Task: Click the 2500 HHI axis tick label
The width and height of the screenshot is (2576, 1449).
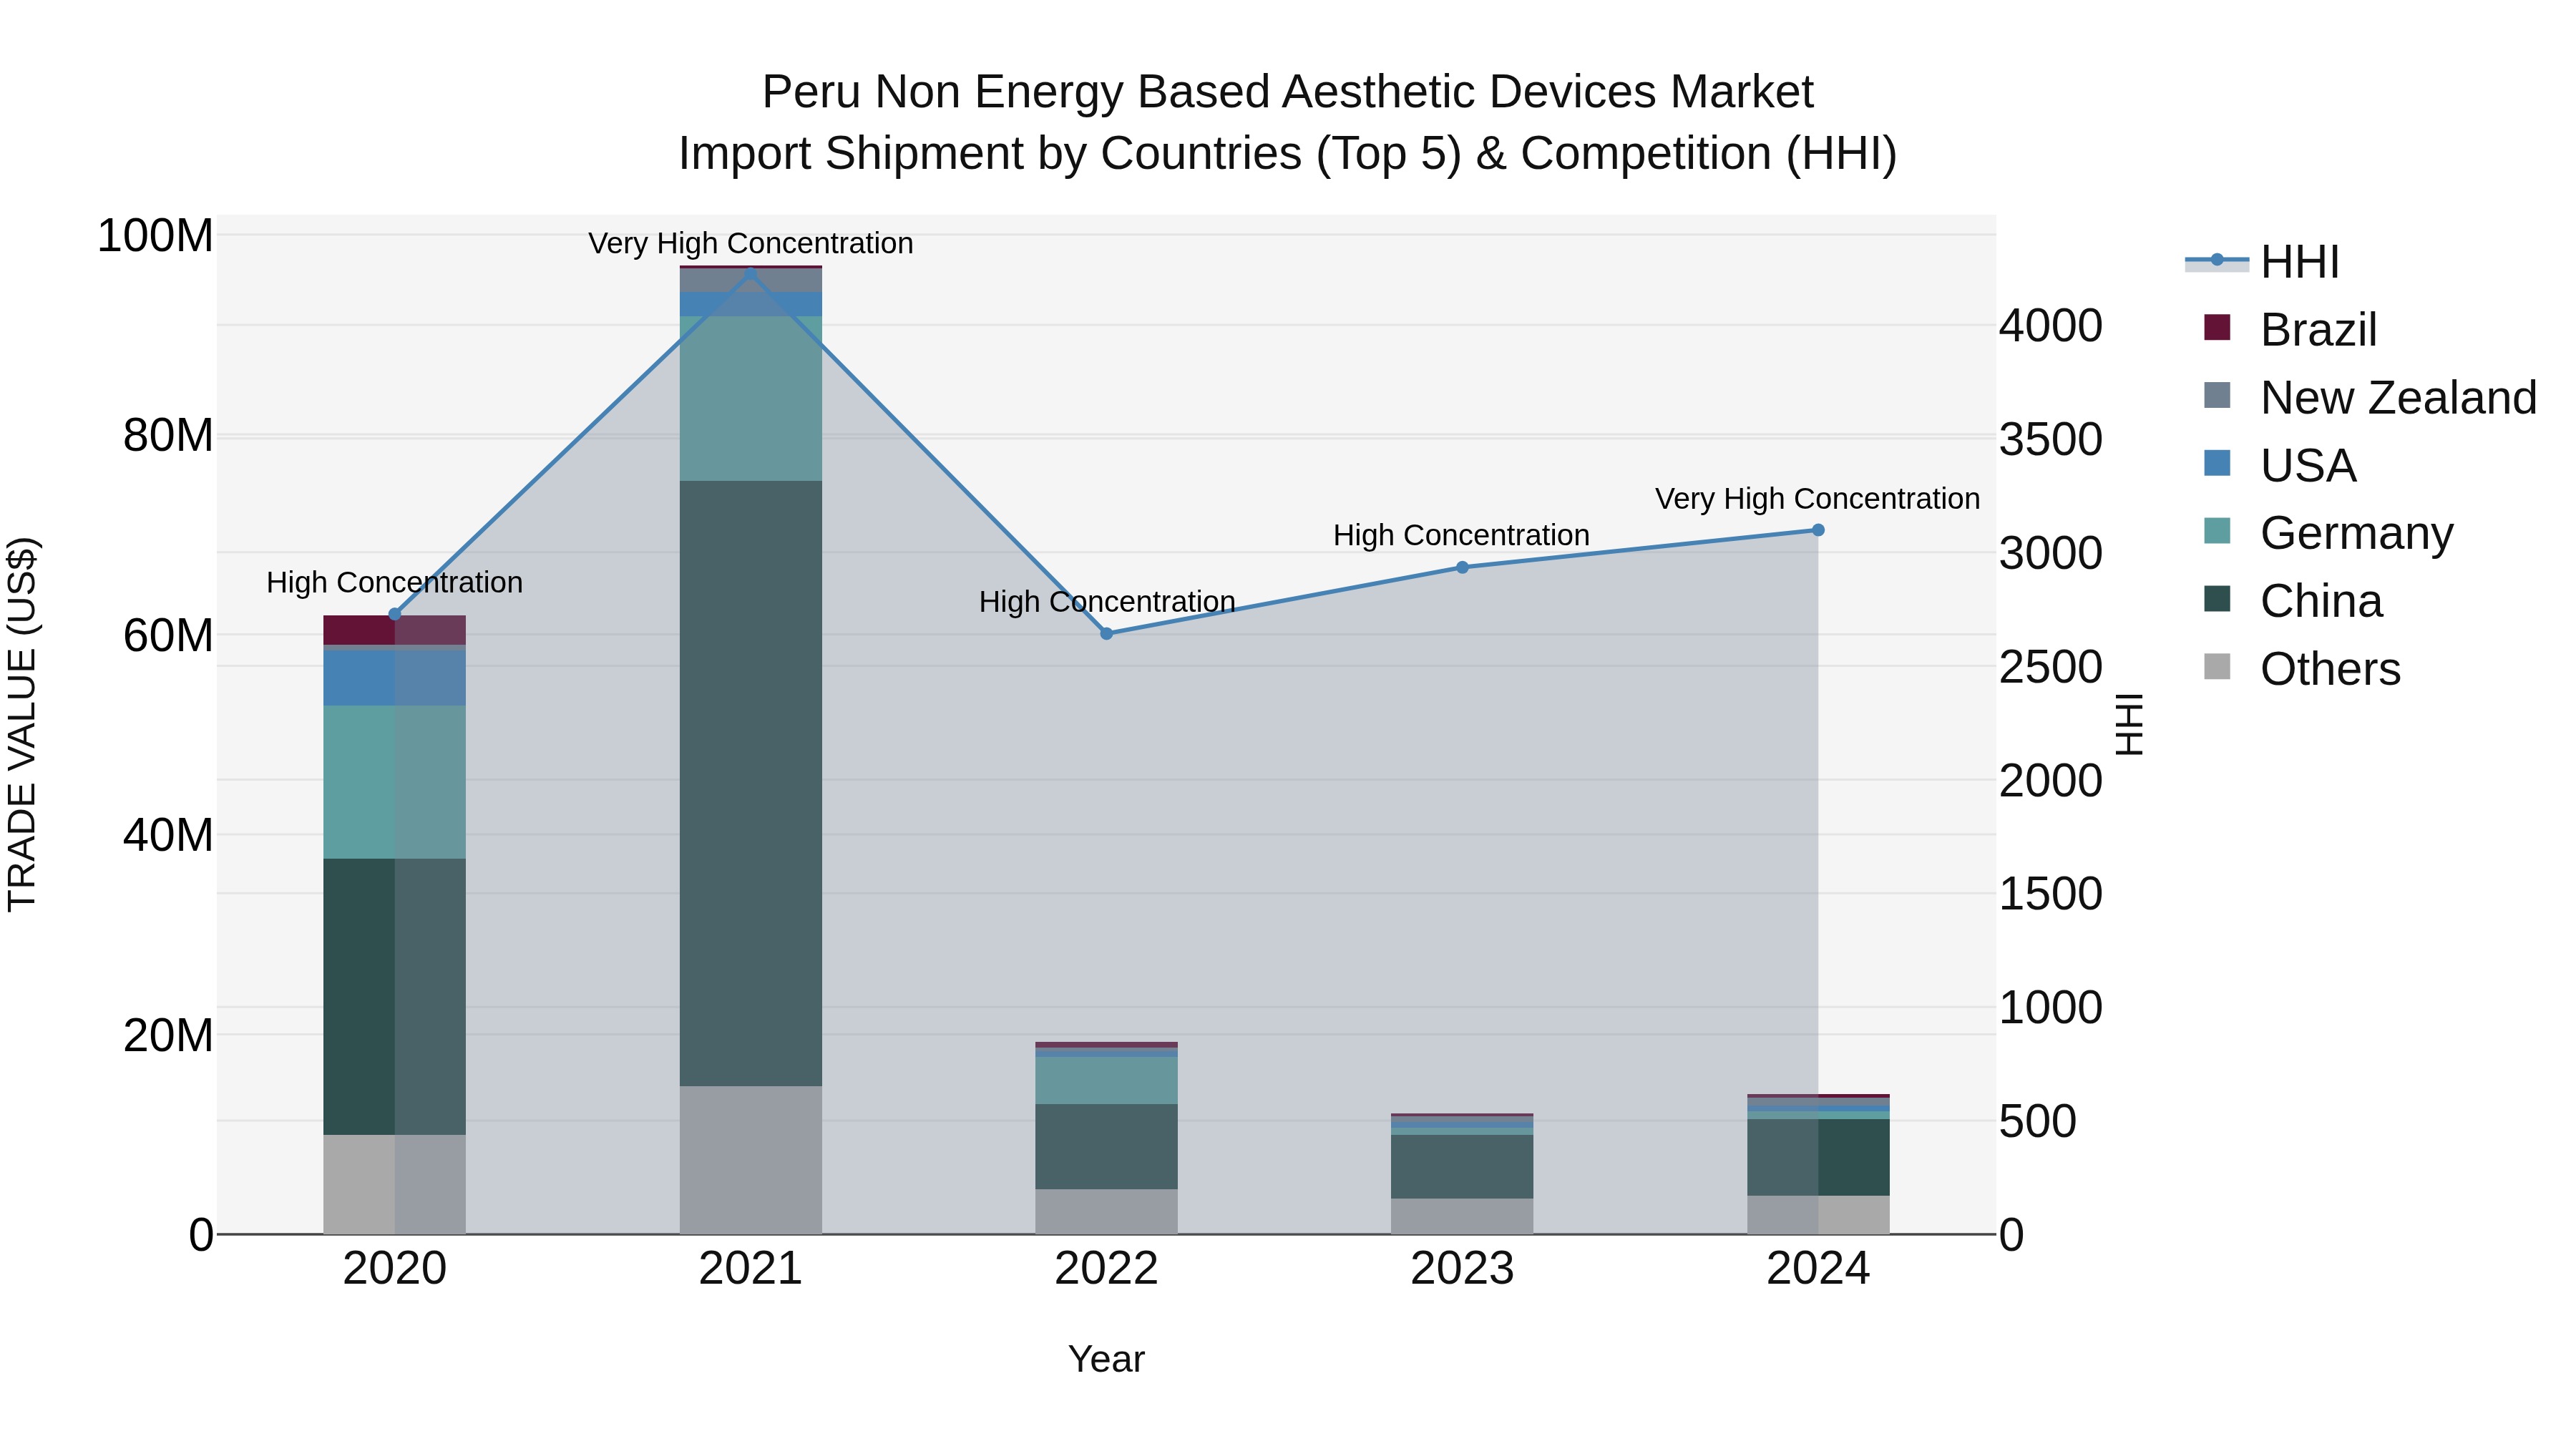Action: (x=2051, y=667)
